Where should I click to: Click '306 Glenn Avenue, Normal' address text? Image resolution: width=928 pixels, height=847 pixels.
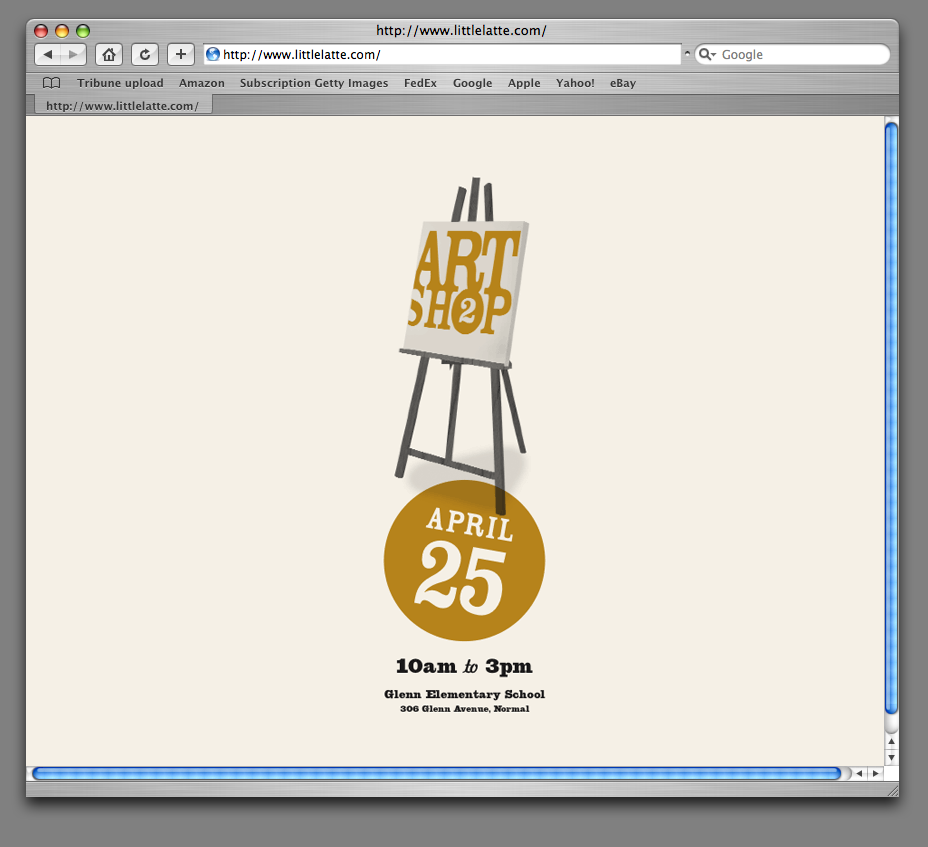point(465,708)
